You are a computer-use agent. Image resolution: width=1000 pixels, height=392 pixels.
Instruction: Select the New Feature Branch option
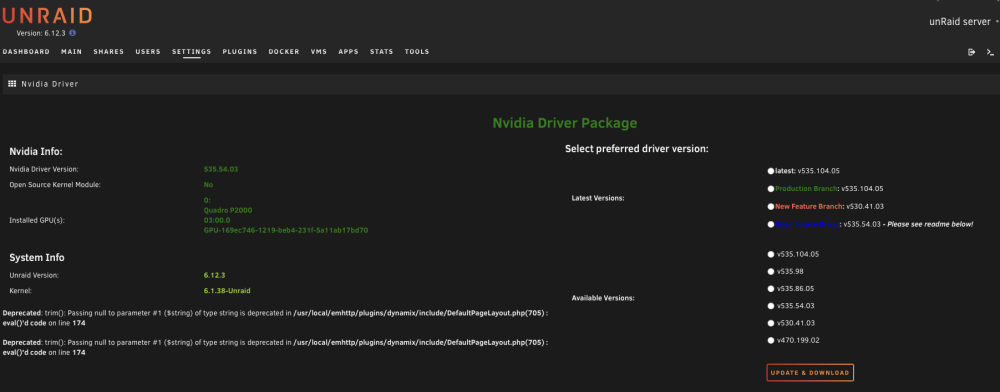tap(771, 207)
